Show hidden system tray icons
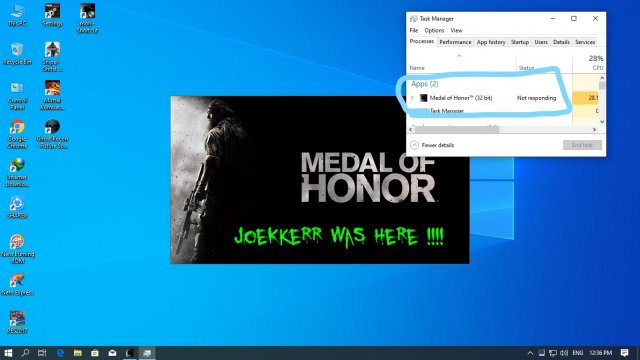The width and height of the screenshot is (640, 360). 530,353
